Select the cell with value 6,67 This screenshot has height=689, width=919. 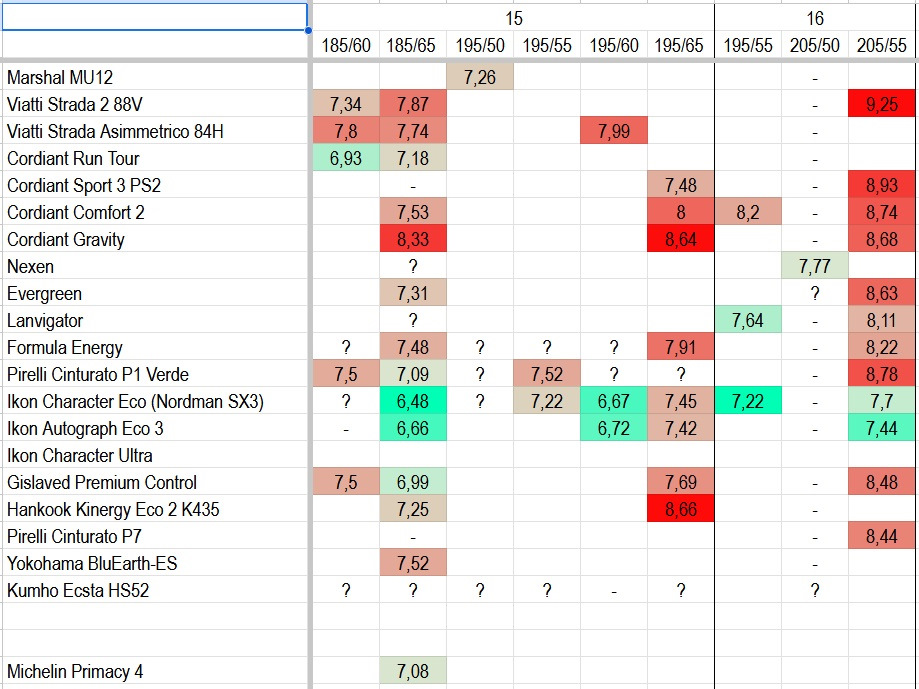[x=614, y=400]
